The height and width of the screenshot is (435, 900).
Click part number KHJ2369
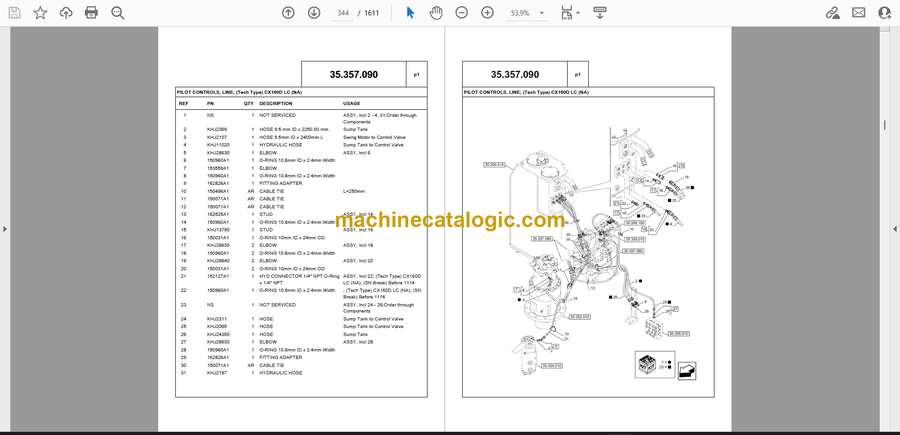tap(216, 130)
